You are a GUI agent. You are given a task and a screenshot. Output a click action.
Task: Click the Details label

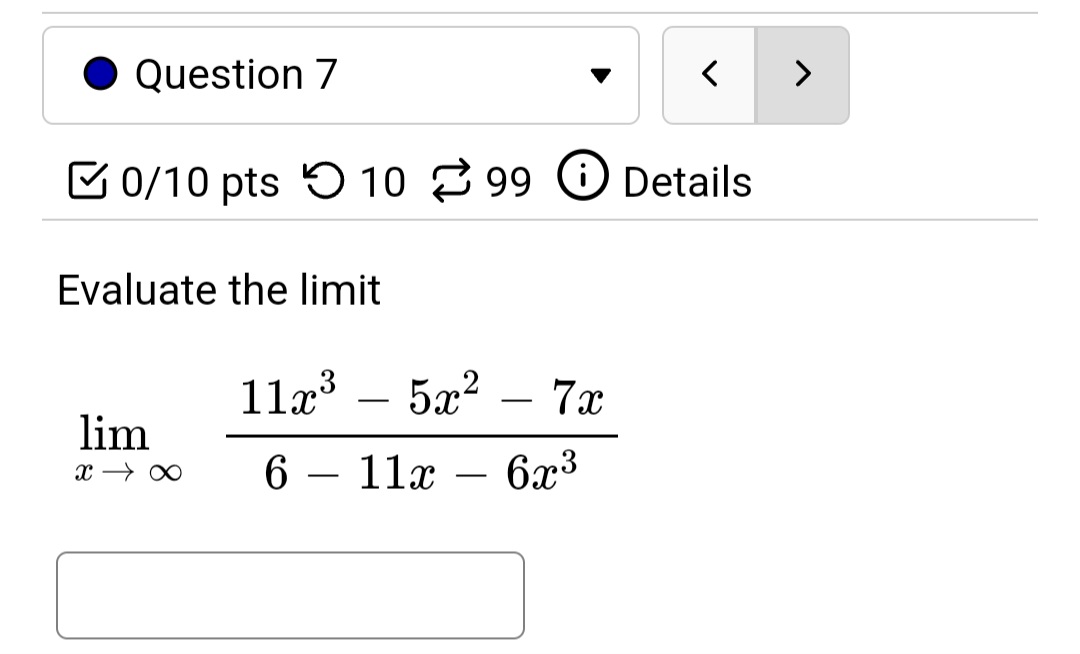tap(686, 181)
